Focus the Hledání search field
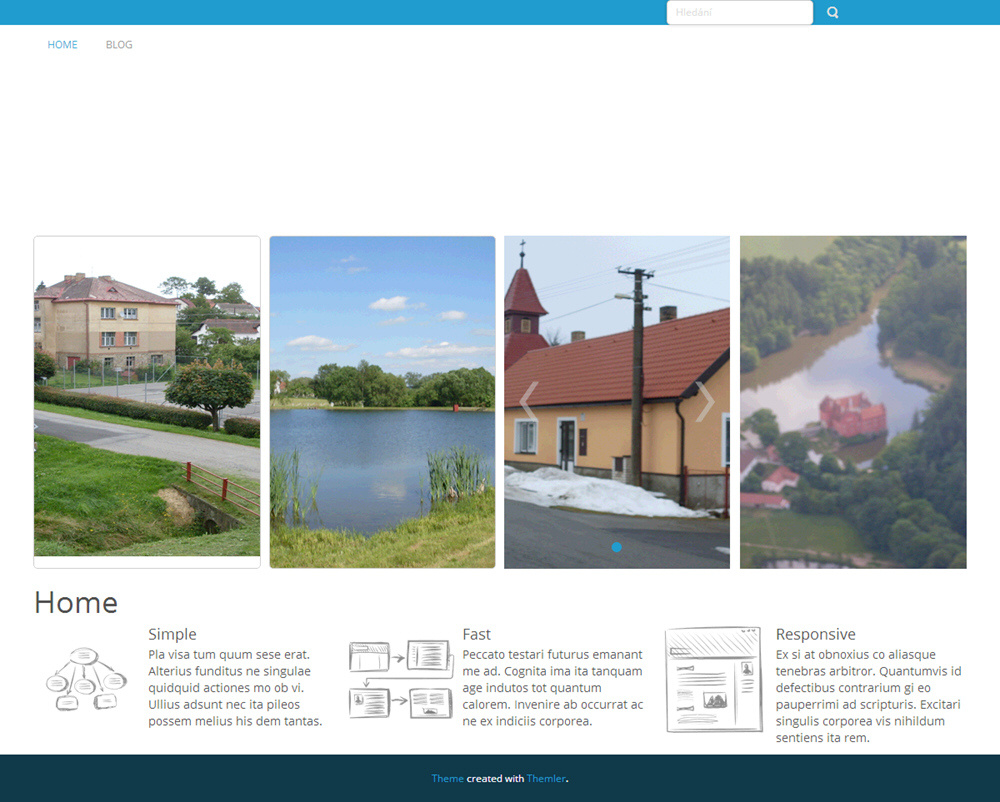 (x=739, y=13)
